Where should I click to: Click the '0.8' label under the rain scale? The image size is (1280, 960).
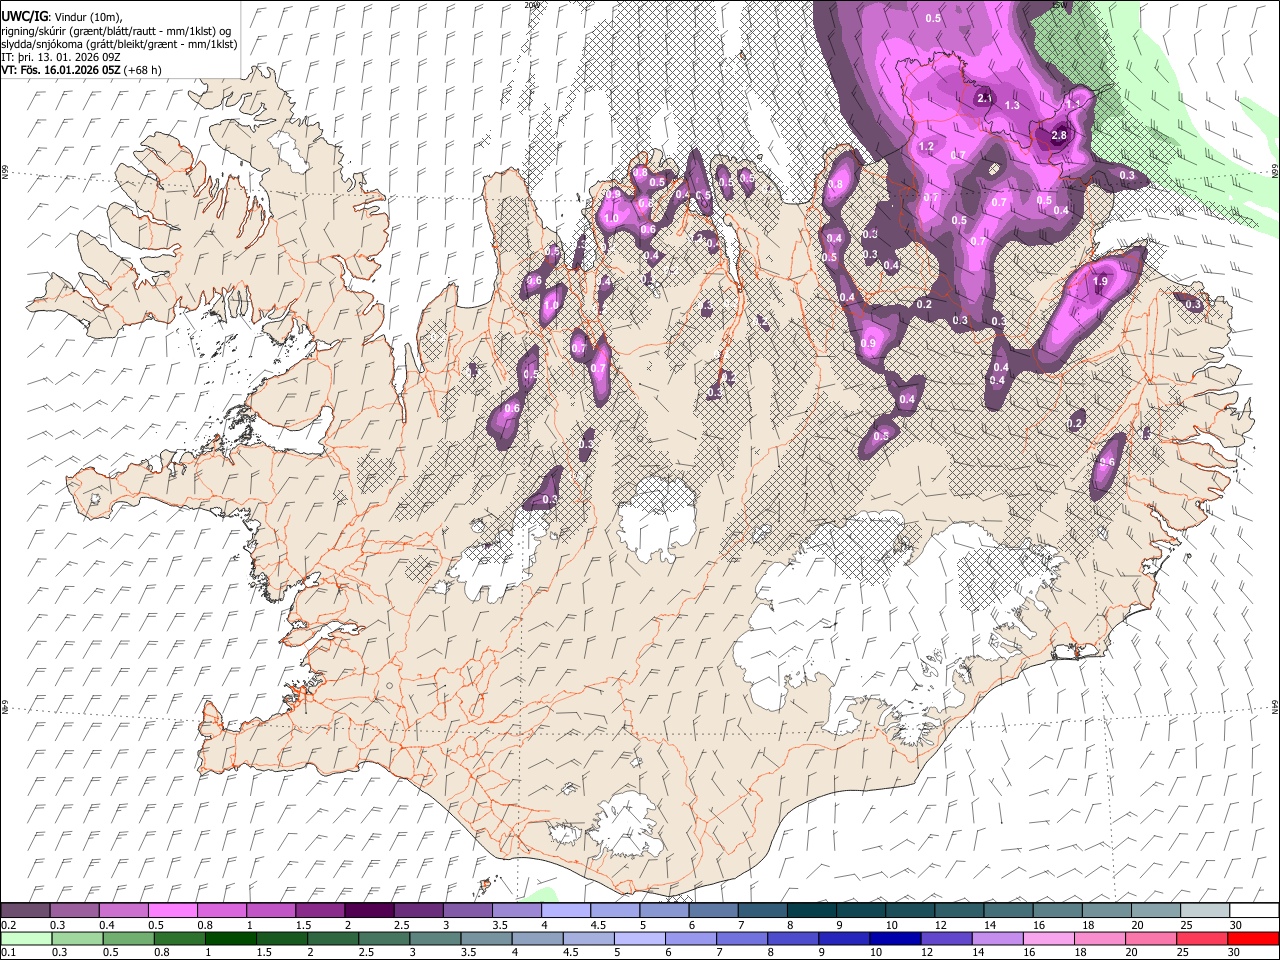pos(162,953)
